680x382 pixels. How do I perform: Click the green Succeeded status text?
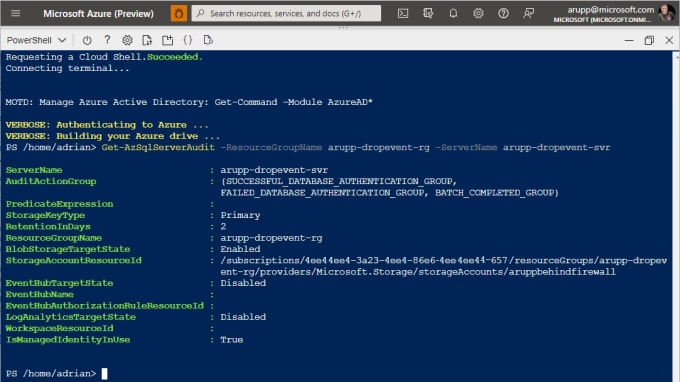(175, 57)
